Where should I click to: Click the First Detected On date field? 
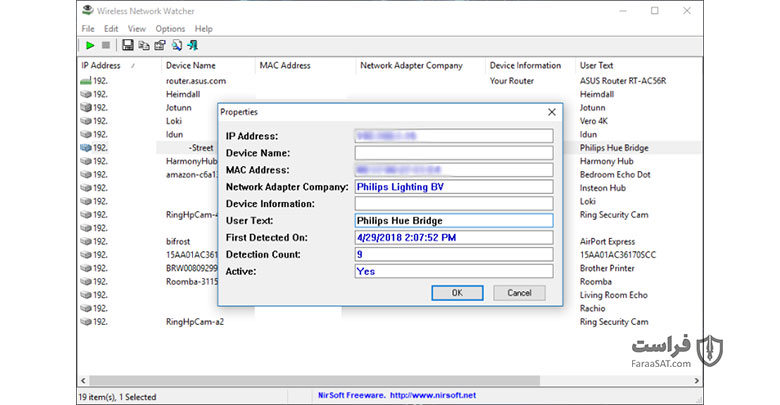(x=454, y=237)
